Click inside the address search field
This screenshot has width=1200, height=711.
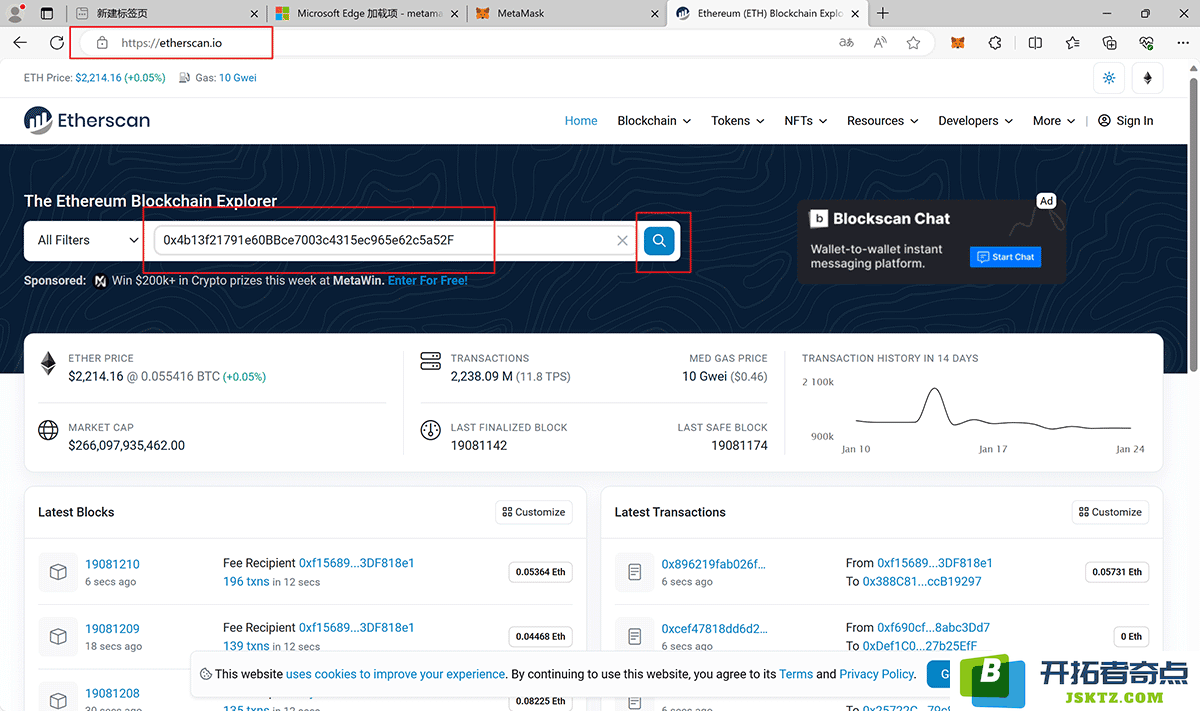385,240
